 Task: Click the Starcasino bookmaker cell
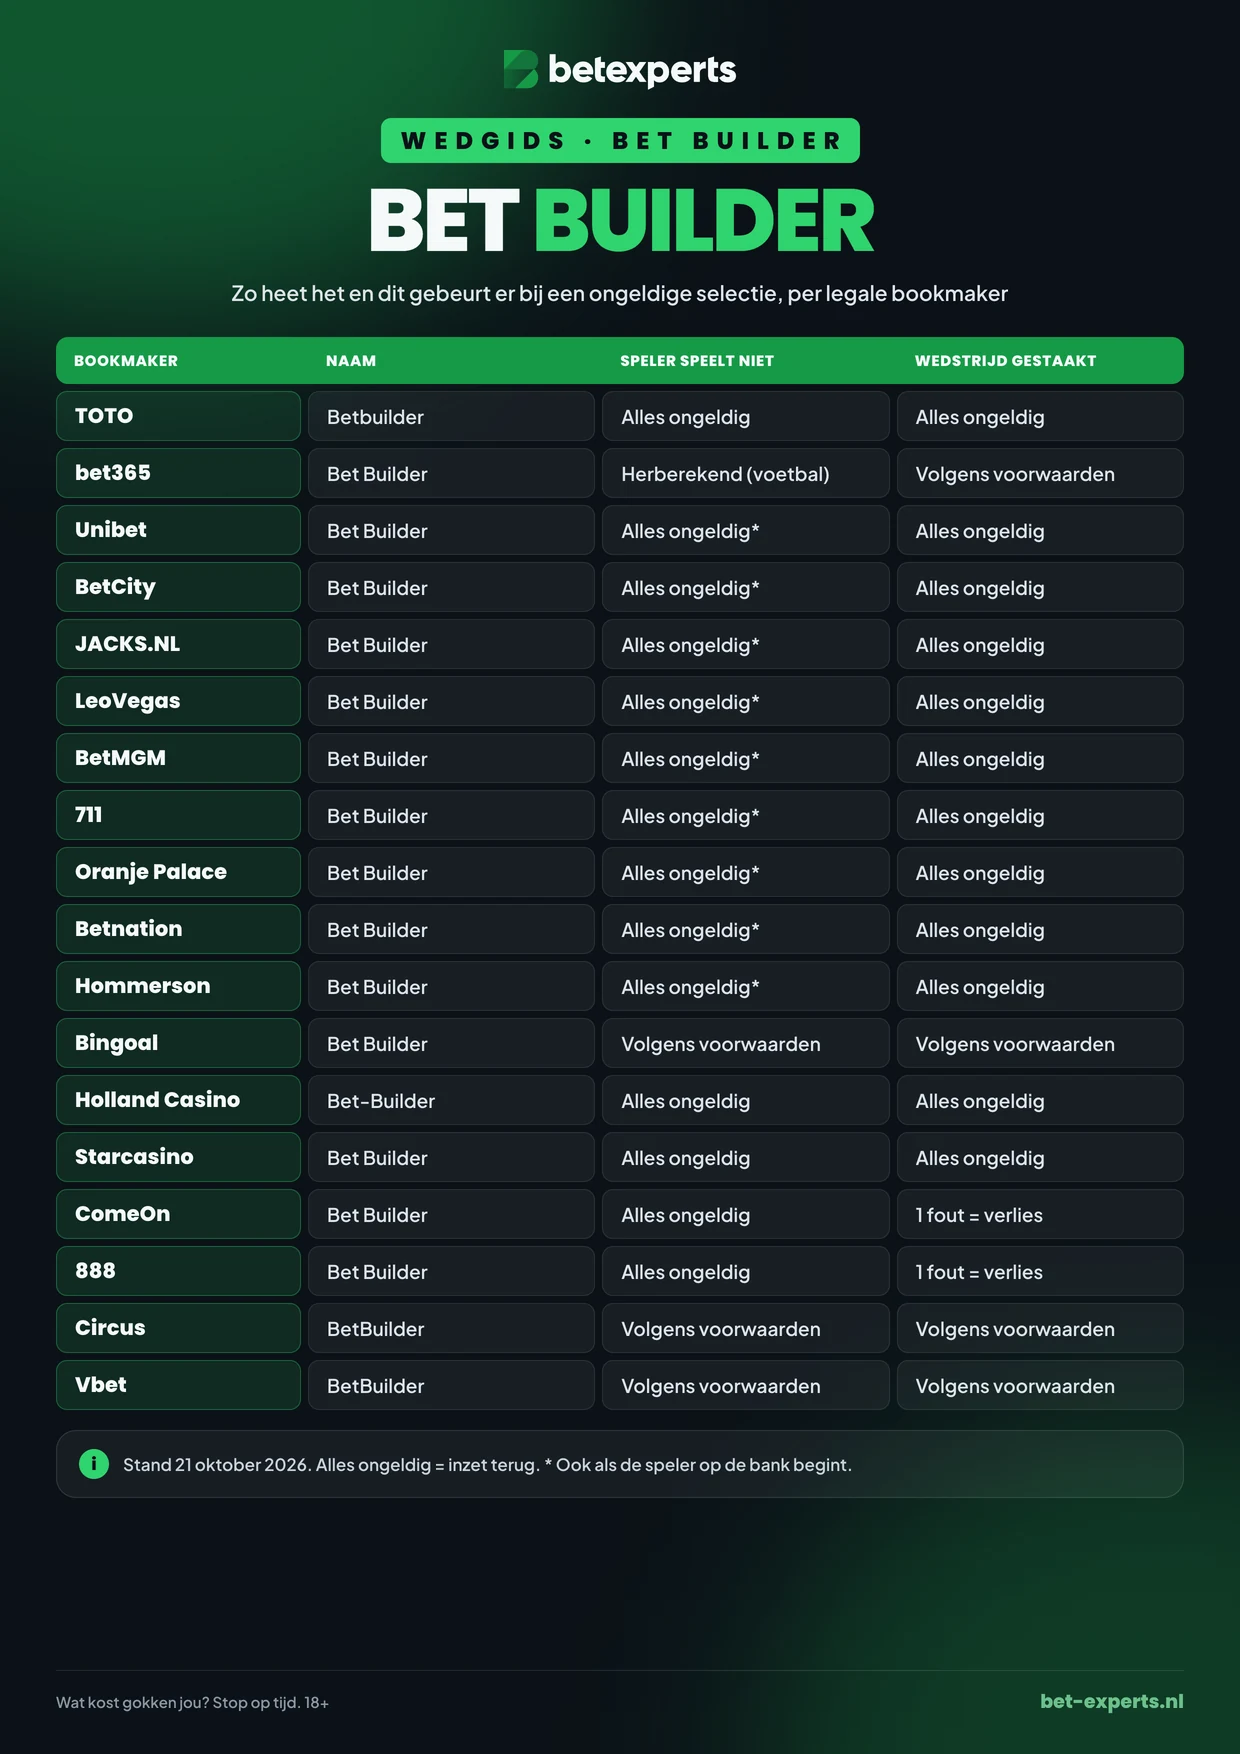point(178,1157)
